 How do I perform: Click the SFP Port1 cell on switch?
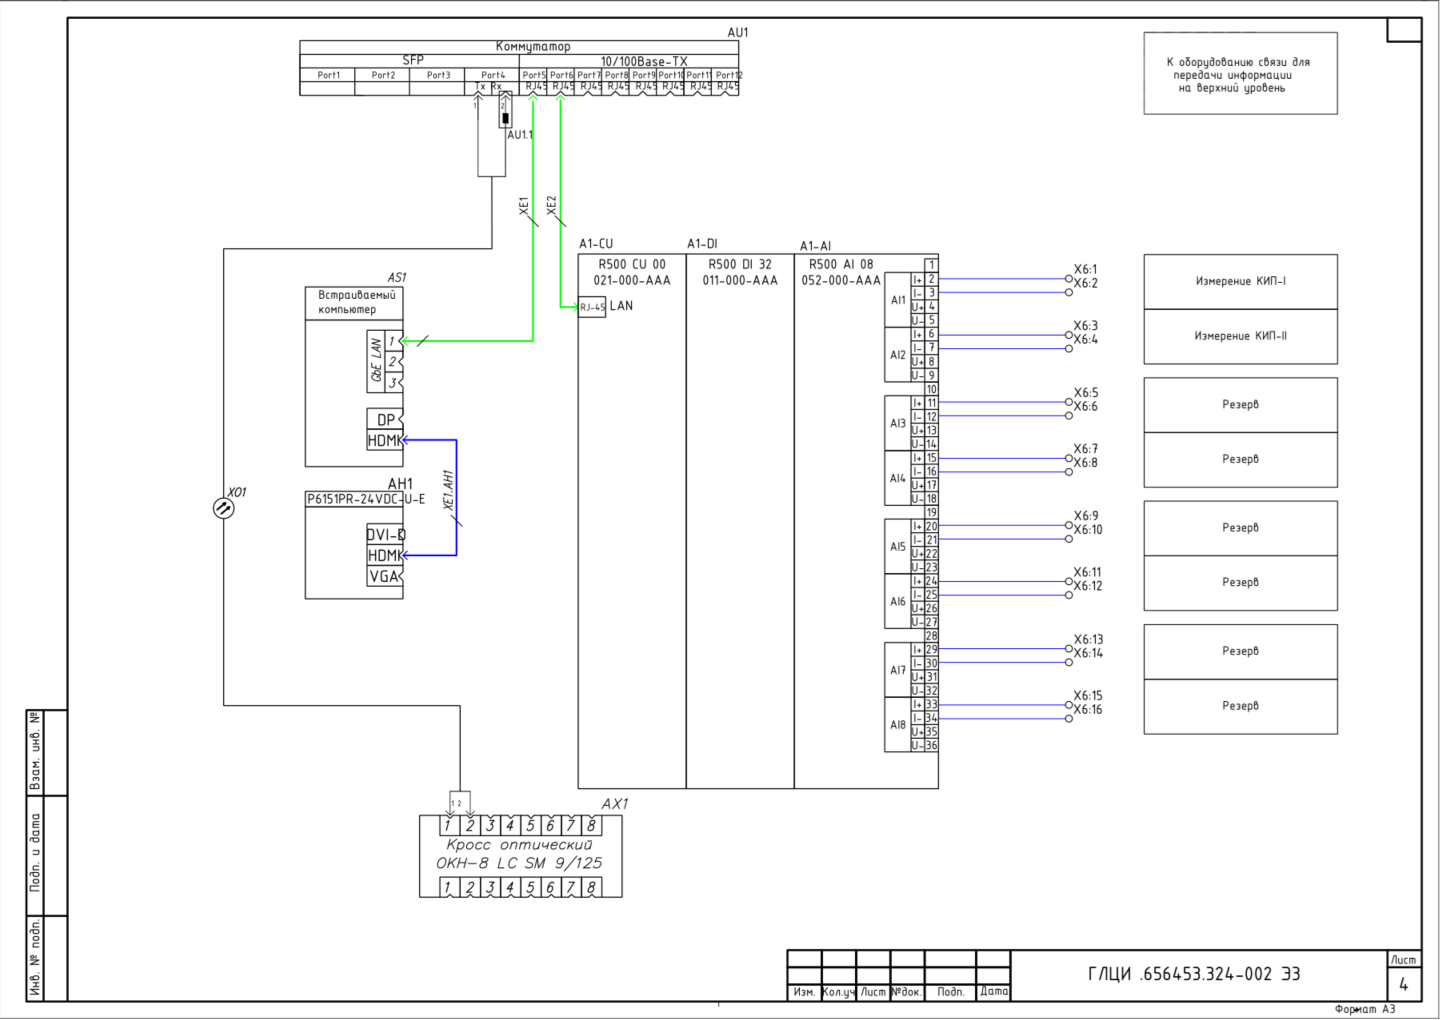(328, 75)
